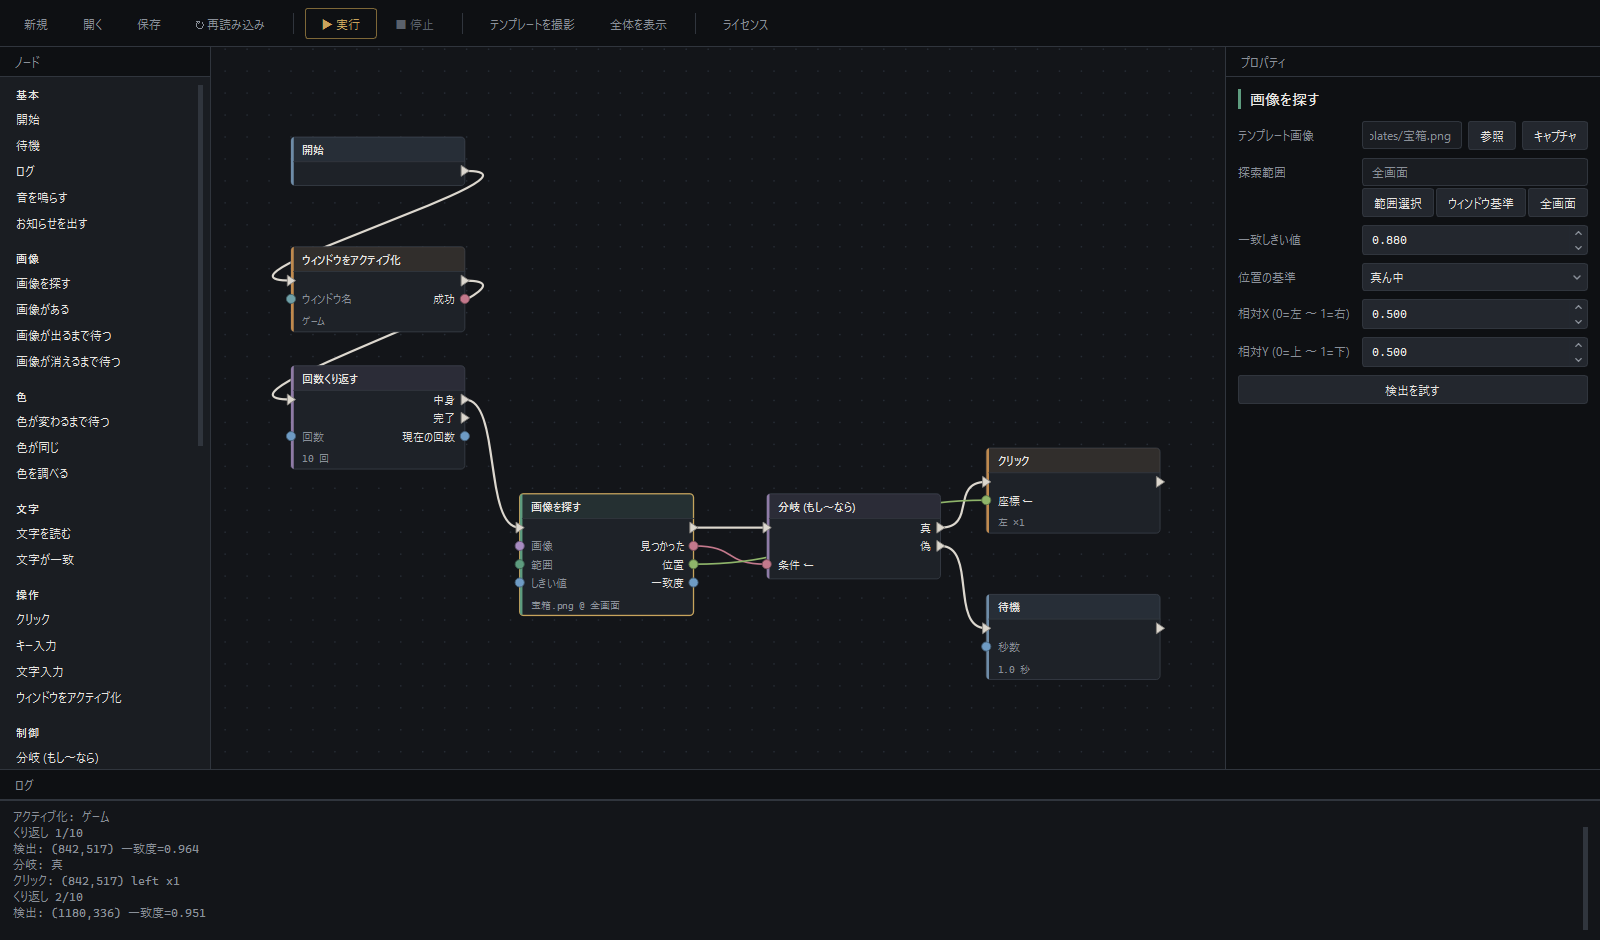This screenshot has height=940, width=1600.
Task: Click the 待機 node output arrow
Action: [x=1160, y=628]
